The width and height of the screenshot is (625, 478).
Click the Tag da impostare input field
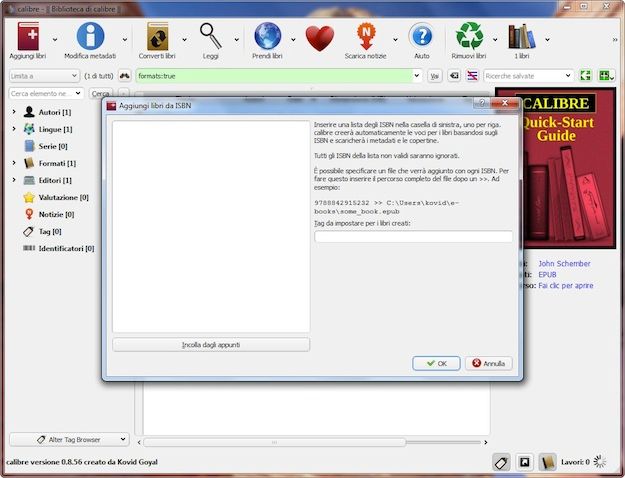[413, 236]
